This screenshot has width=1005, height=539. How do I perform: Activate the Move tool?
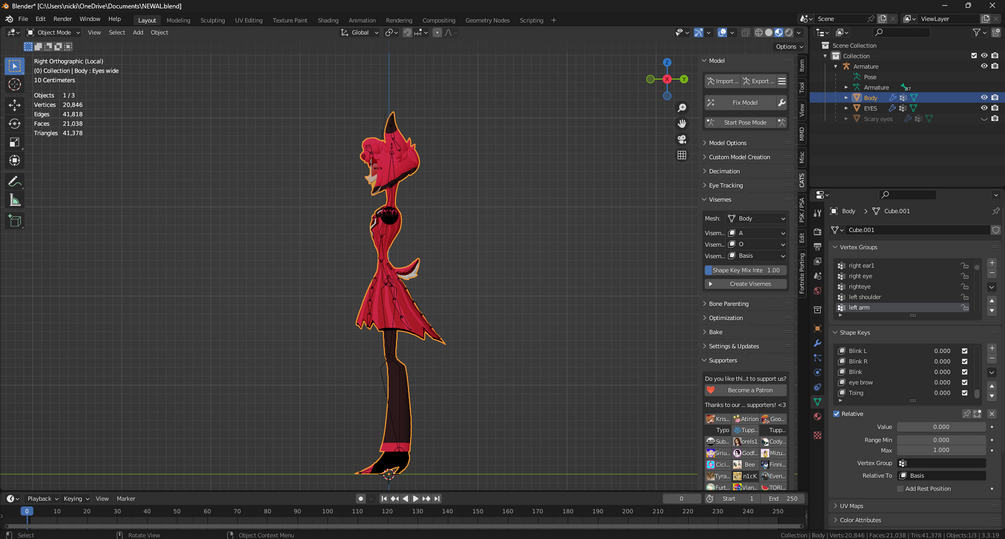pyautogui.click(x=15, y=104)
